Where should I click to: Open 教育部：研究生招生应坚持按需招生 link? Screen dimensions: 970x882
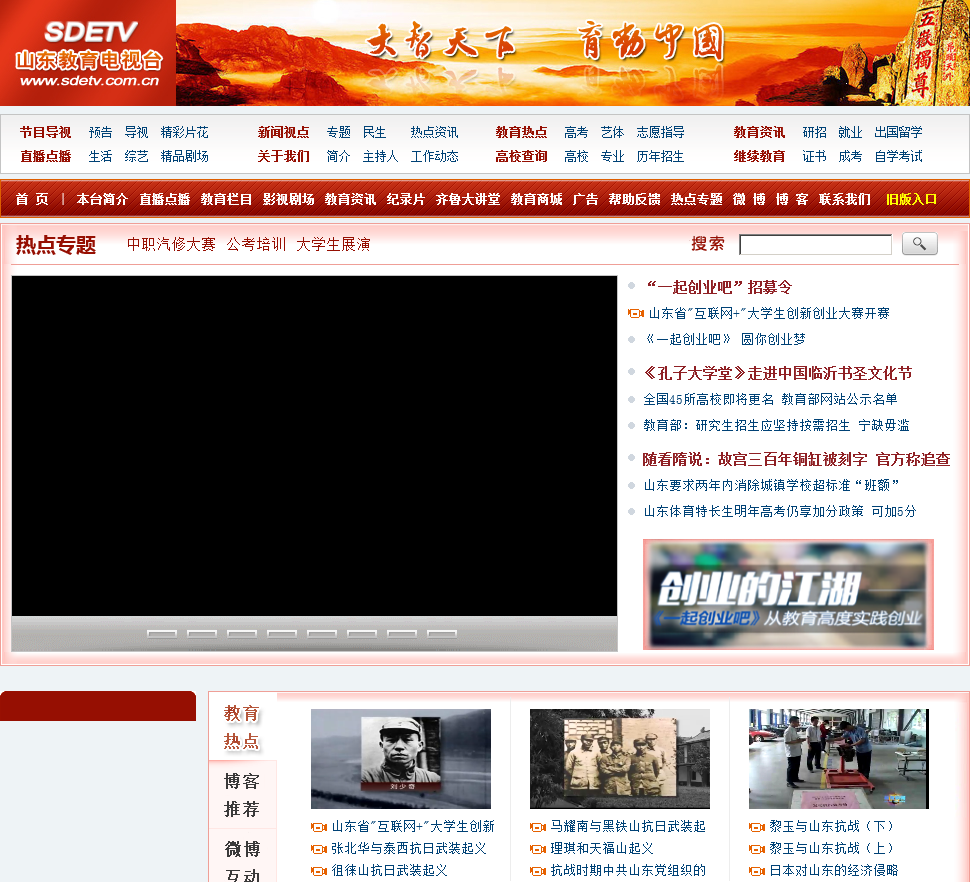(x=776, y=426)
